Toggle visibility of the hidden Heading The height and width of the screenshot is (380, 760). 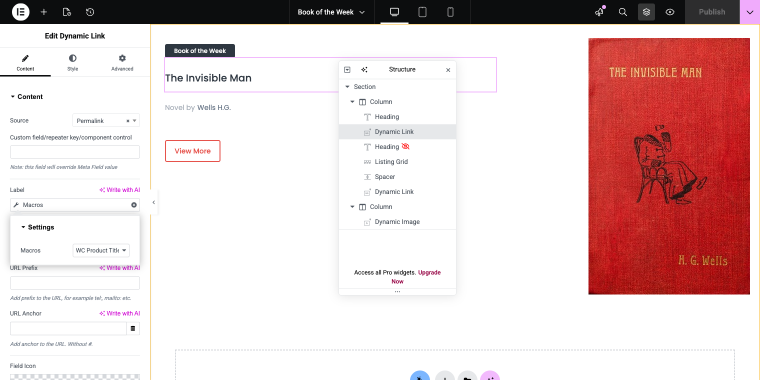click(406, 146)
